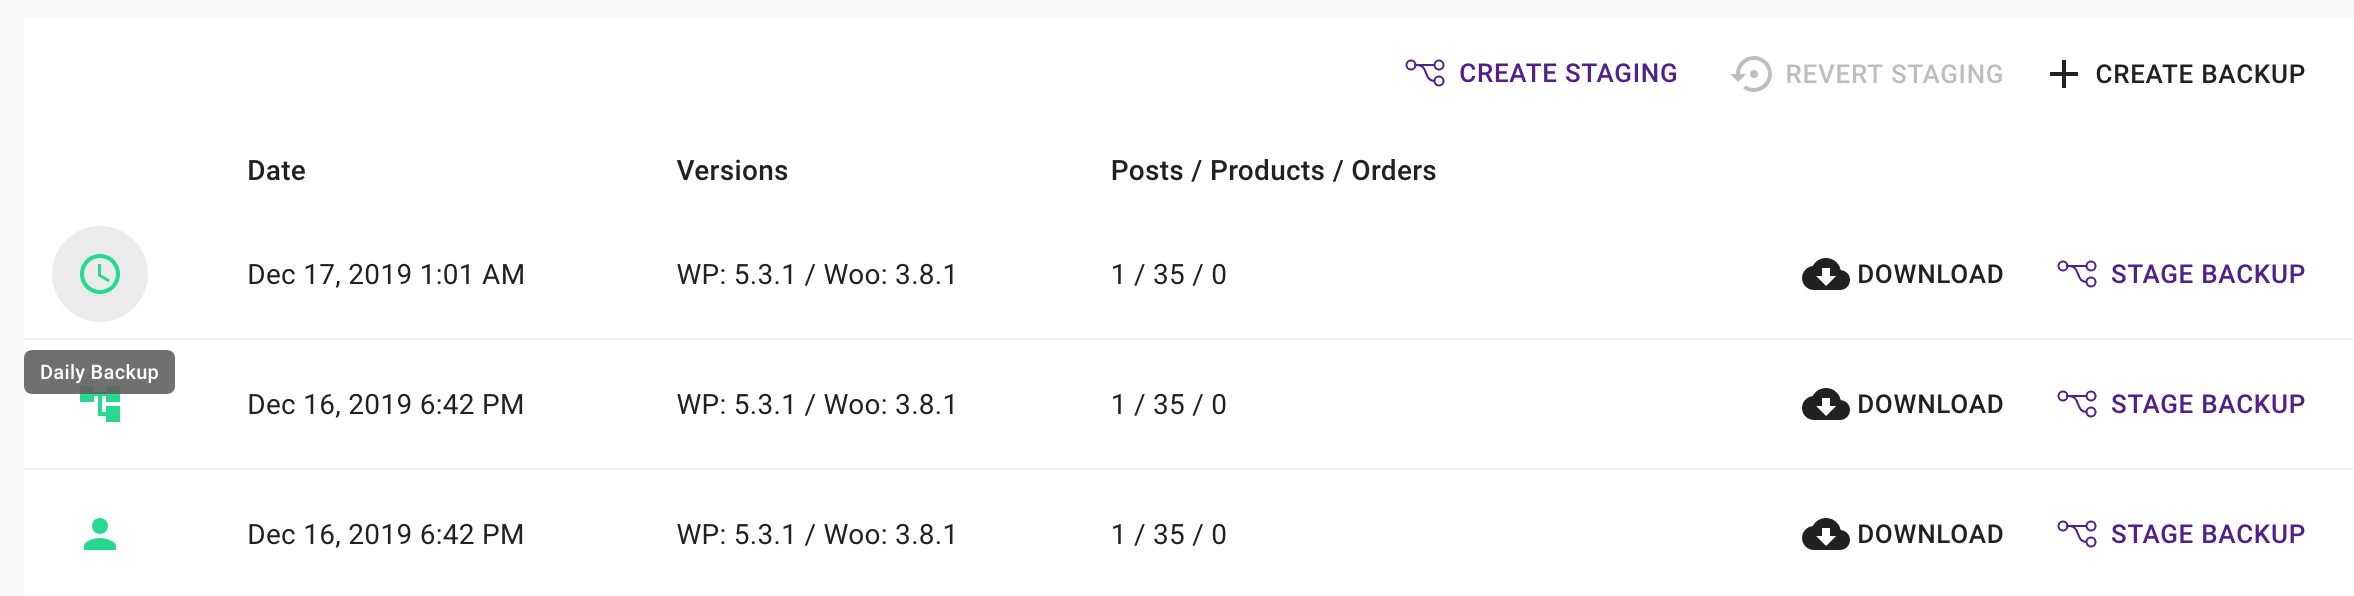Click the Versions column header
The image size is (2354, 596).
(732, 171)
